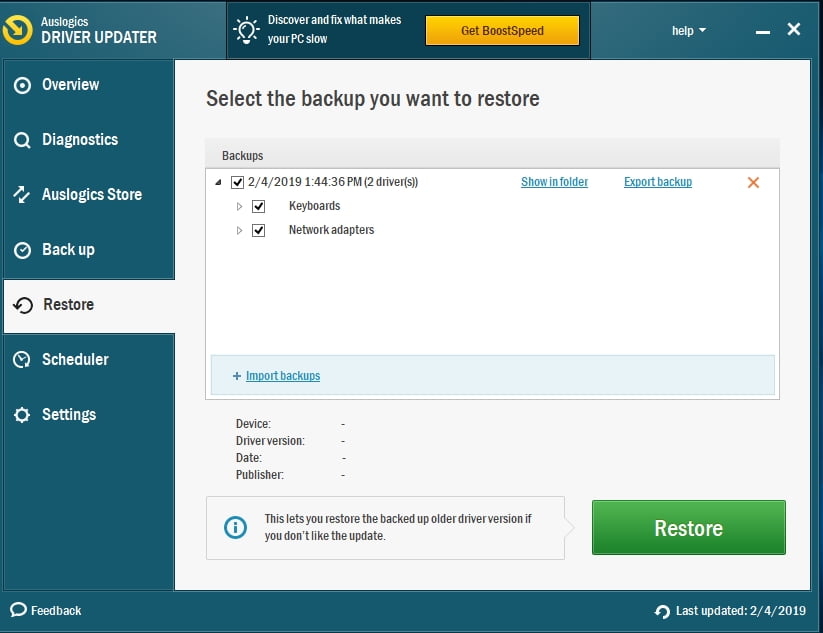Click the Scheduler clock icon
The width and height of the screenshot is (823, 633).
[22, 360]
